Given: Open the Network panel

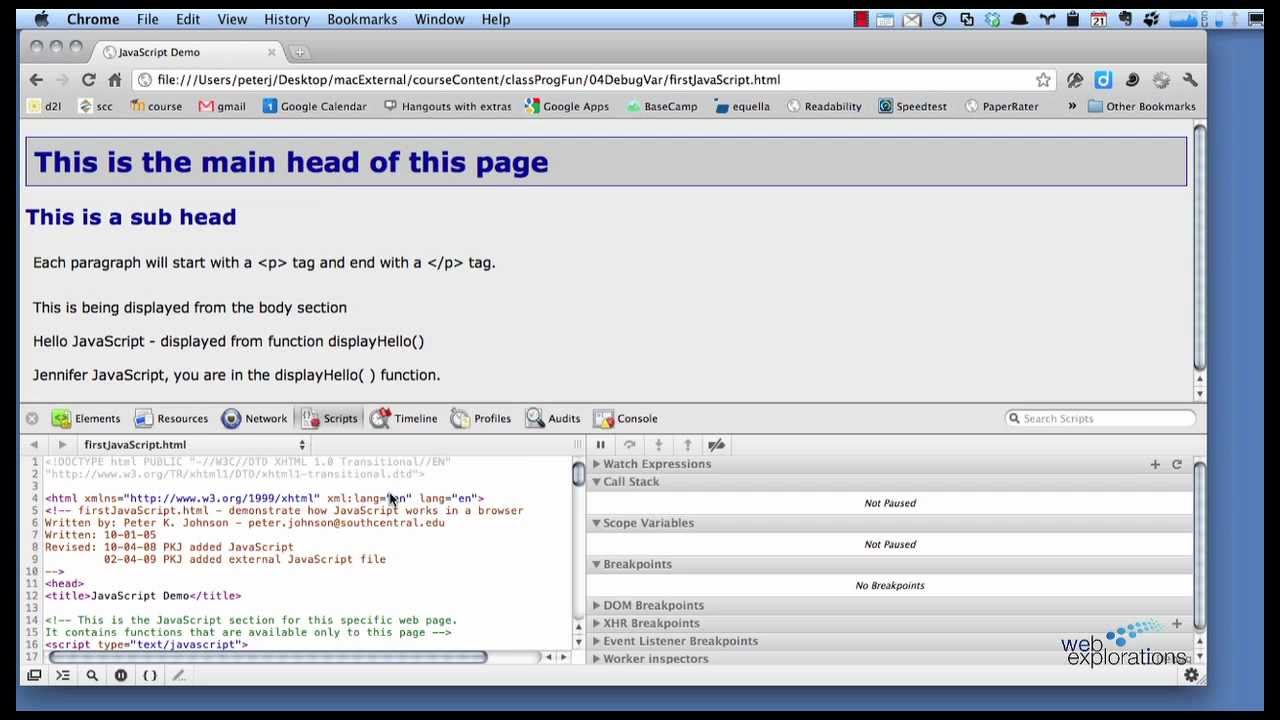Looking at the screenshot, I should click(x=254, y=419).
